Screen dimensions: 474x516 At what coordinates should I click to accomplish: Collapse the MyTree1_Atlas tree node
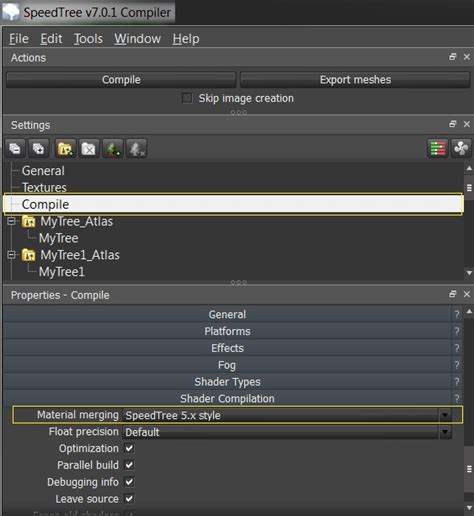coord(11,255)
